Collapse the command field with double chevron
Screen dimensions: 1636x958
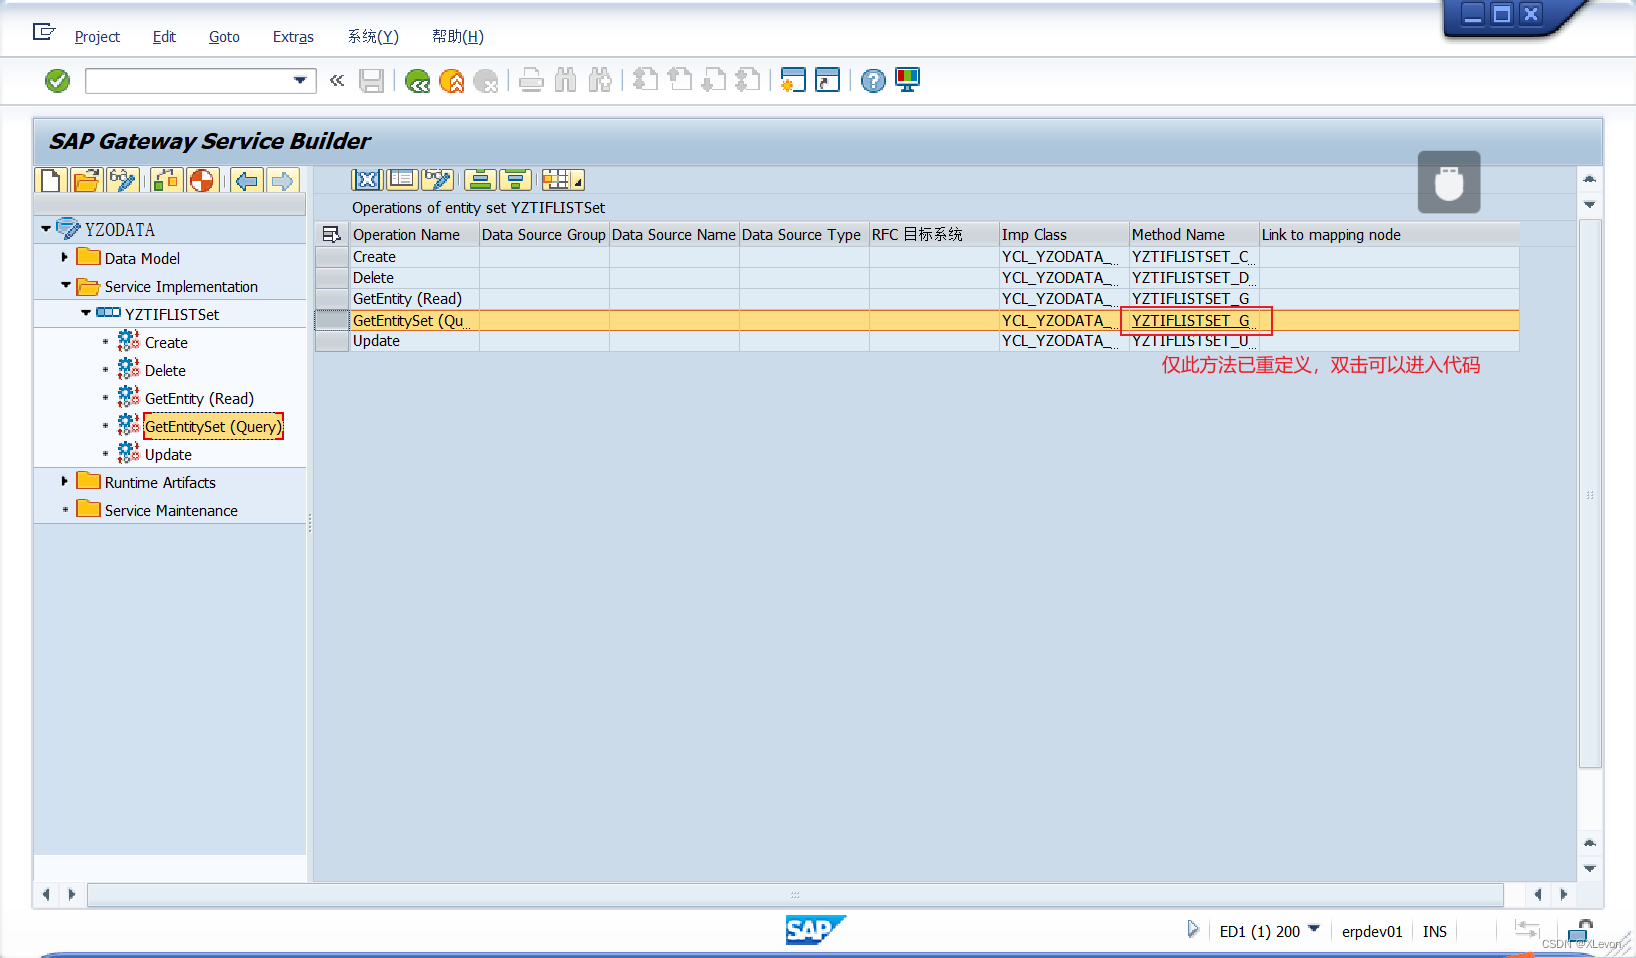[337, 81]
